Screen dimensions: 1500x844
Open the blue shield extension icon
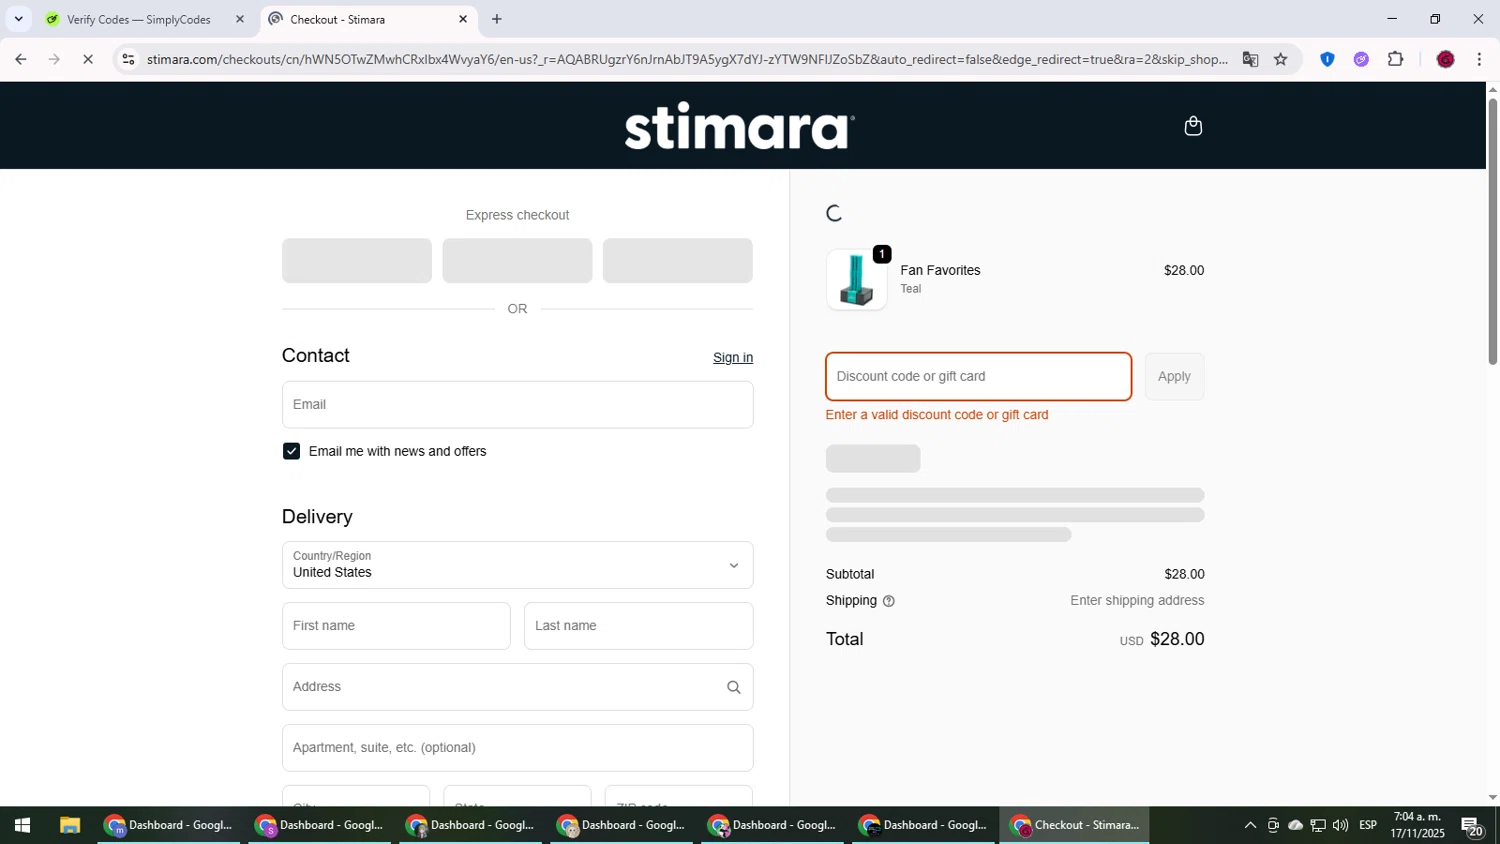coord(1327,59)
